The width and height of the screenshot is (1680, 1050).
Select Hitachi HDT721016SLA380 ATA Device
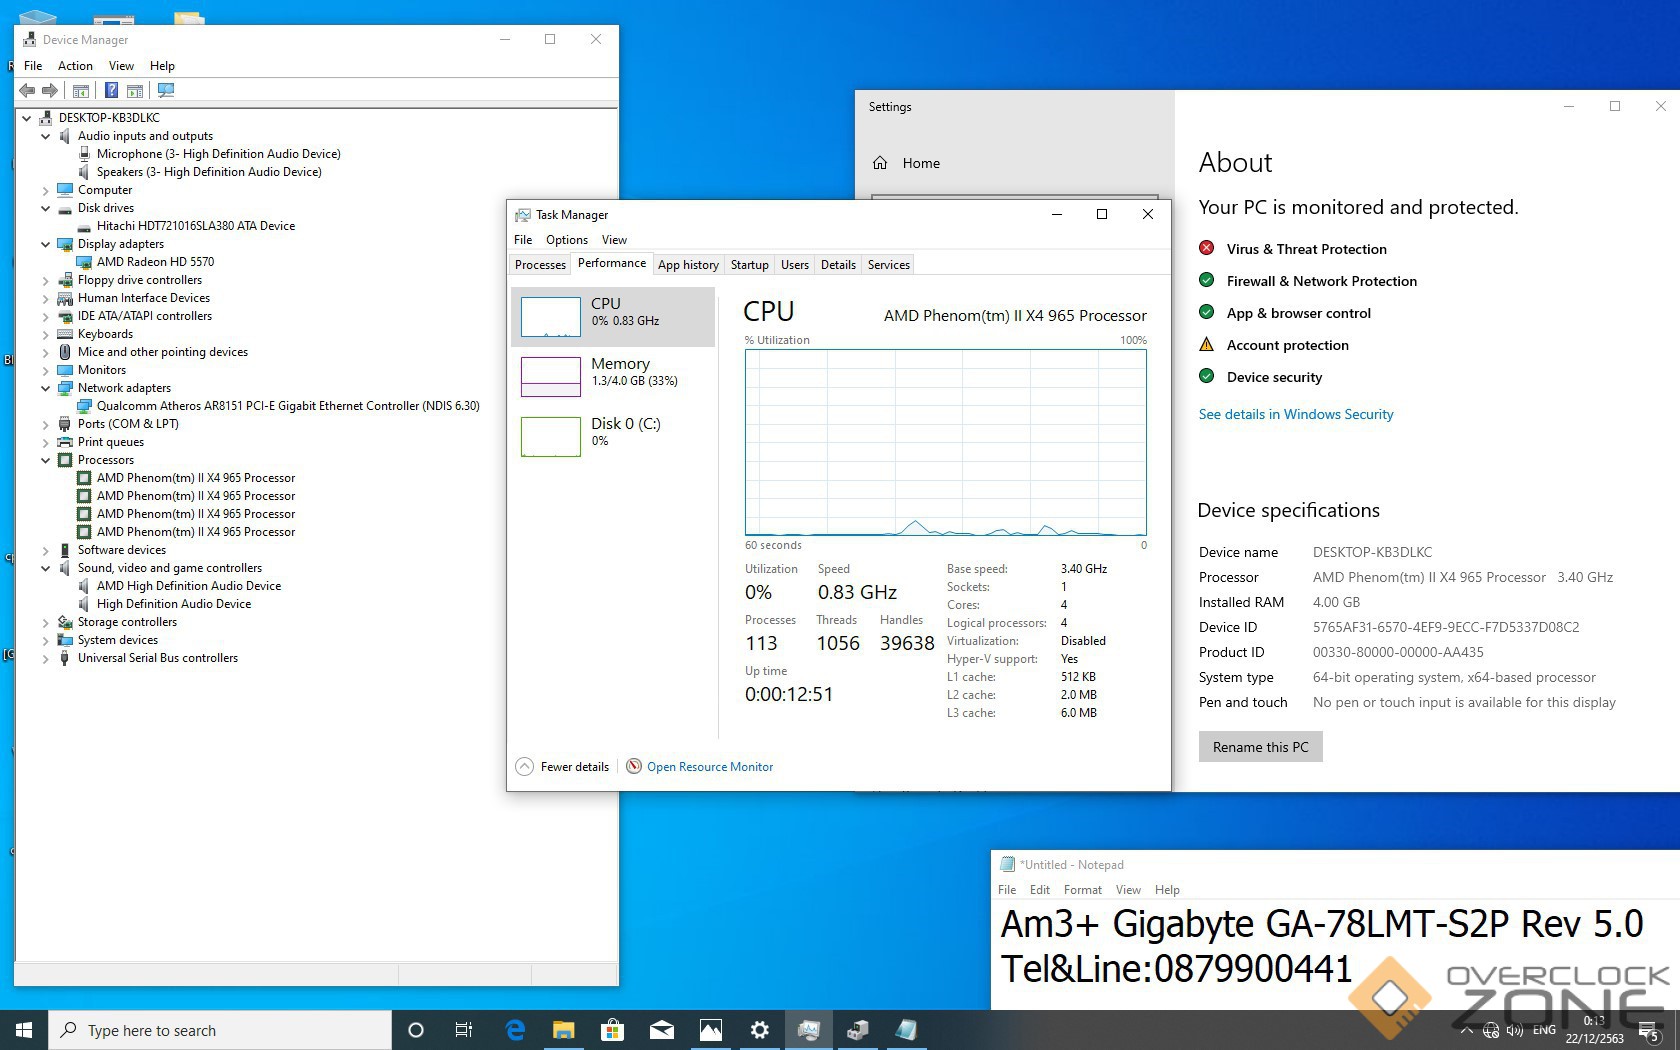[196, 226]
